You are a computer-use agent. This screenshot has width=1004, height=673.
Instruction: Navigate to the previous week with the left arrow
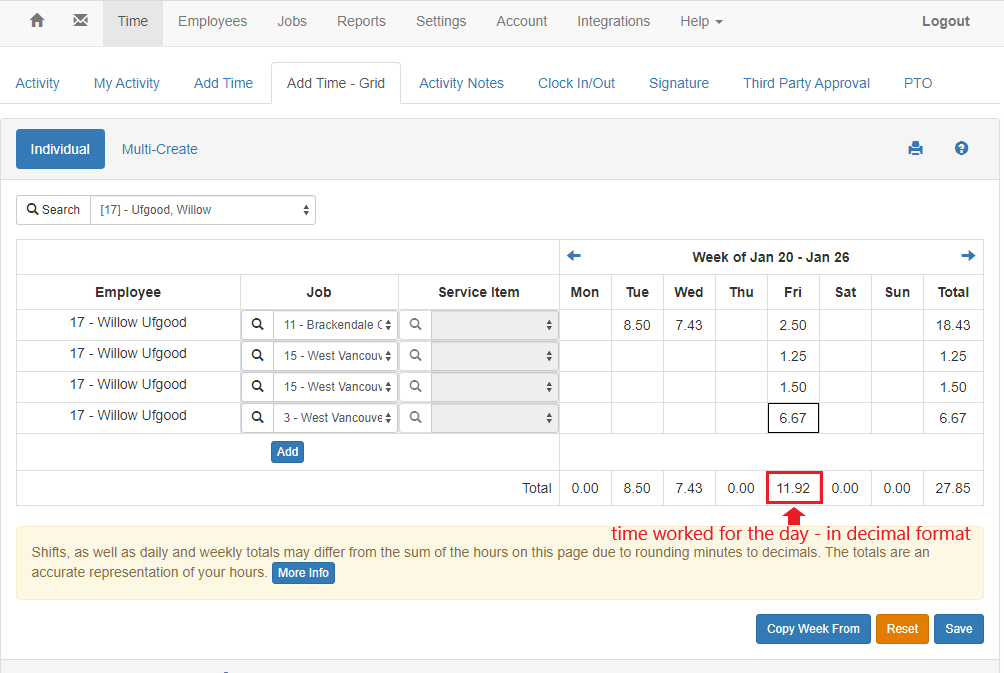point(573,256)
